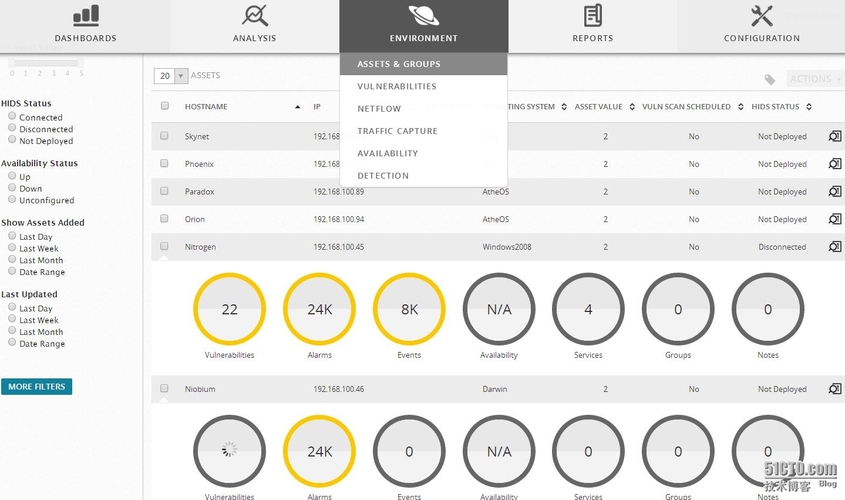The height and width of the screenshot is (500, 845).
Task: Open Nitrogen's N/A Availability circle
Action: point(499,309)
